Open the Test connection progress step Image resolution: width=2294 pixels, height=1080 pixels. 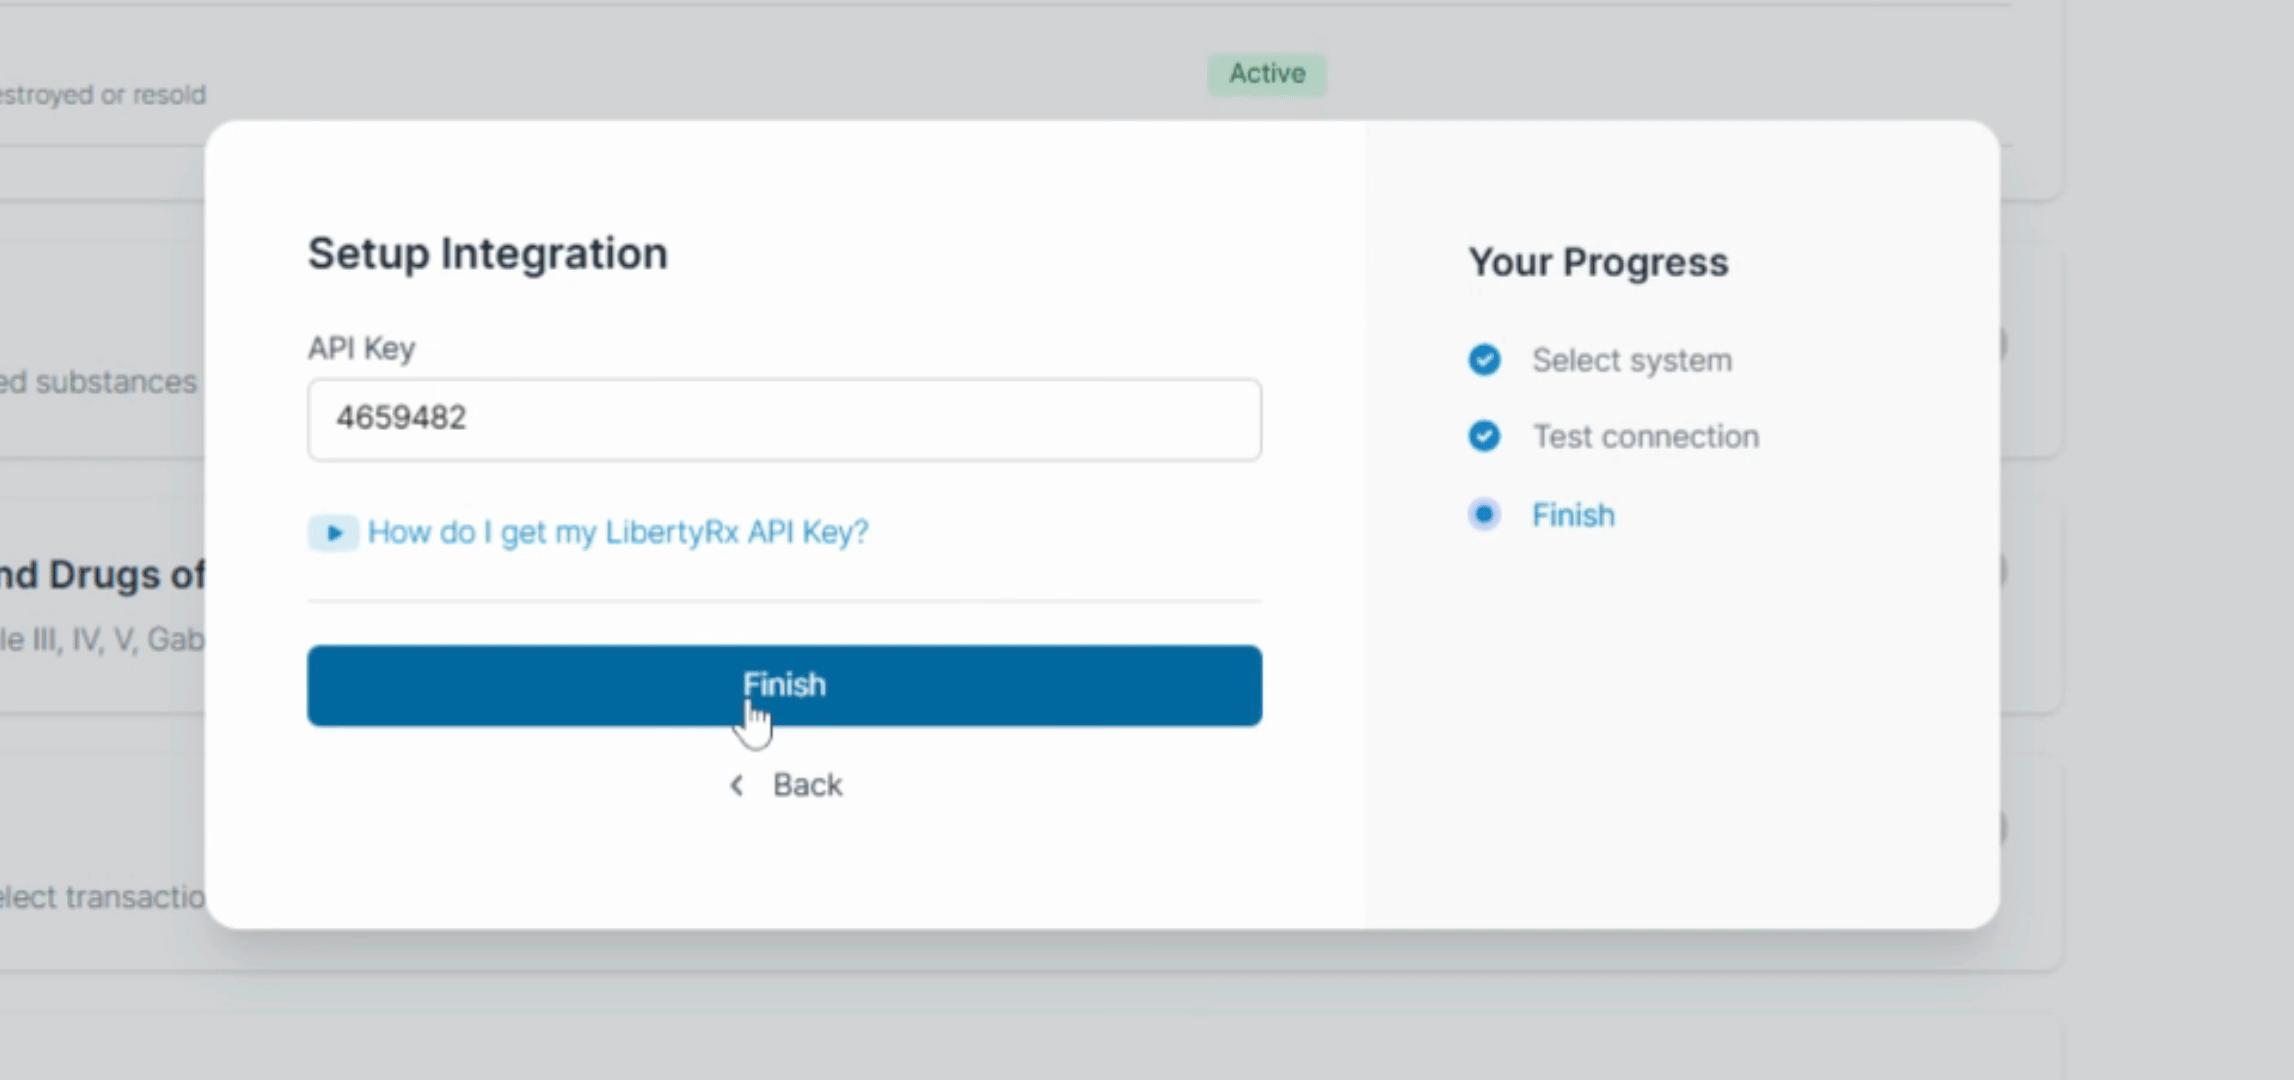click(1646, 436)
